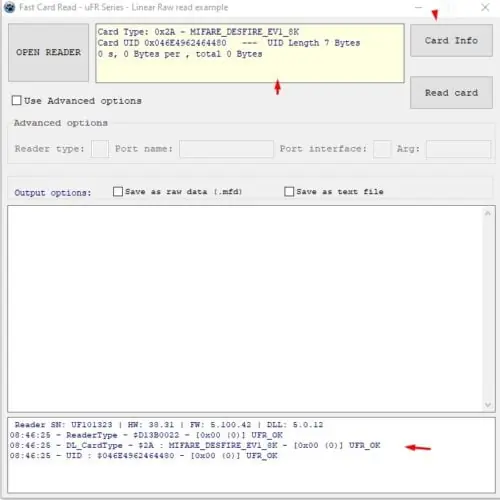This screenshot has height=500, width=500.
Task: Select the DL_CardType log line
Action: pyautogui.click(x=195, y=445)
